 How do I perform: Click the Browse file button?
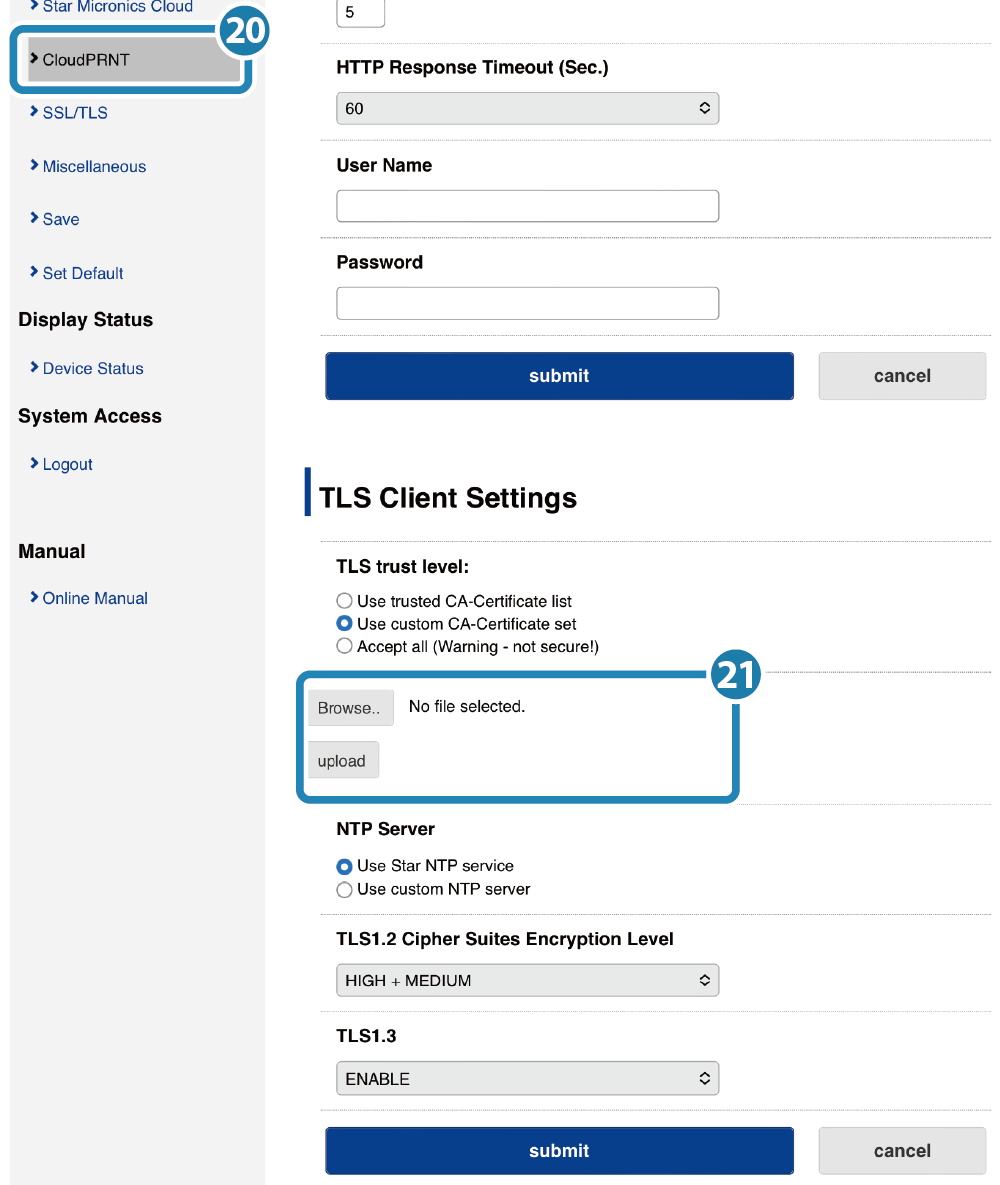point(349,708)
